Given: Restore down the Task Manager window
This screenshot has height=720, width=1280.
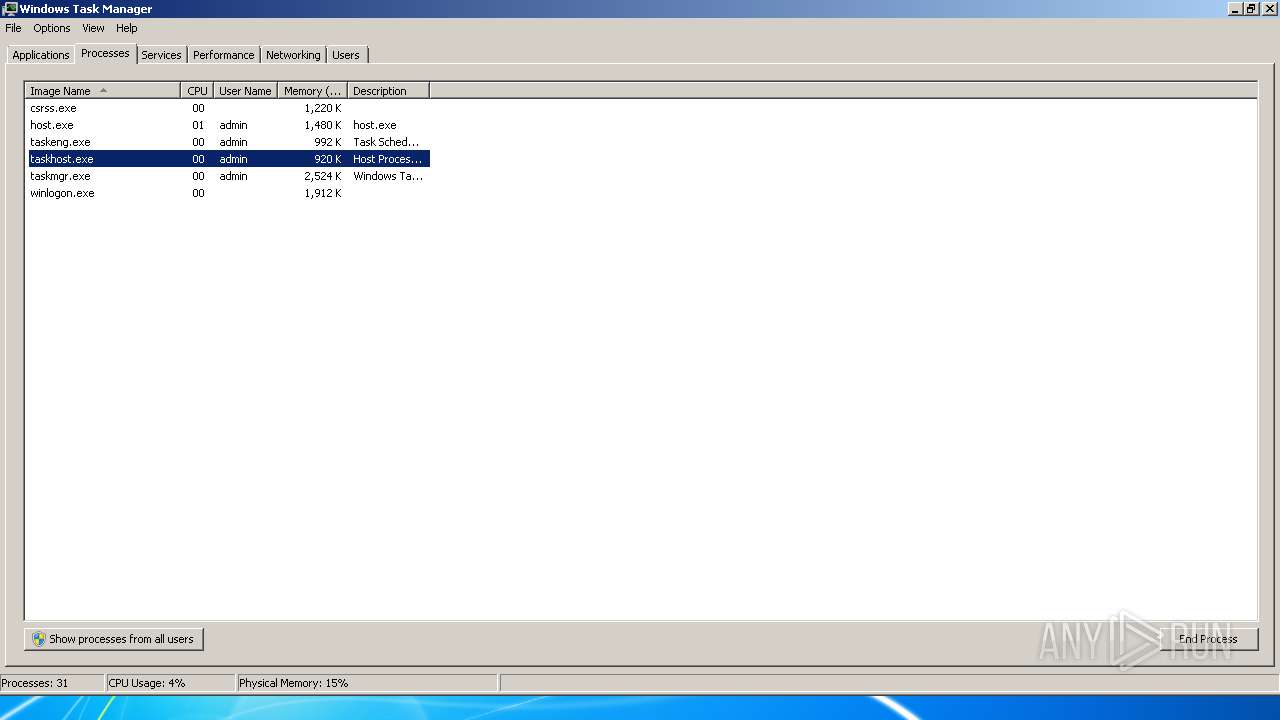Looking at the screenshot, I should [x=1251, y=9].
